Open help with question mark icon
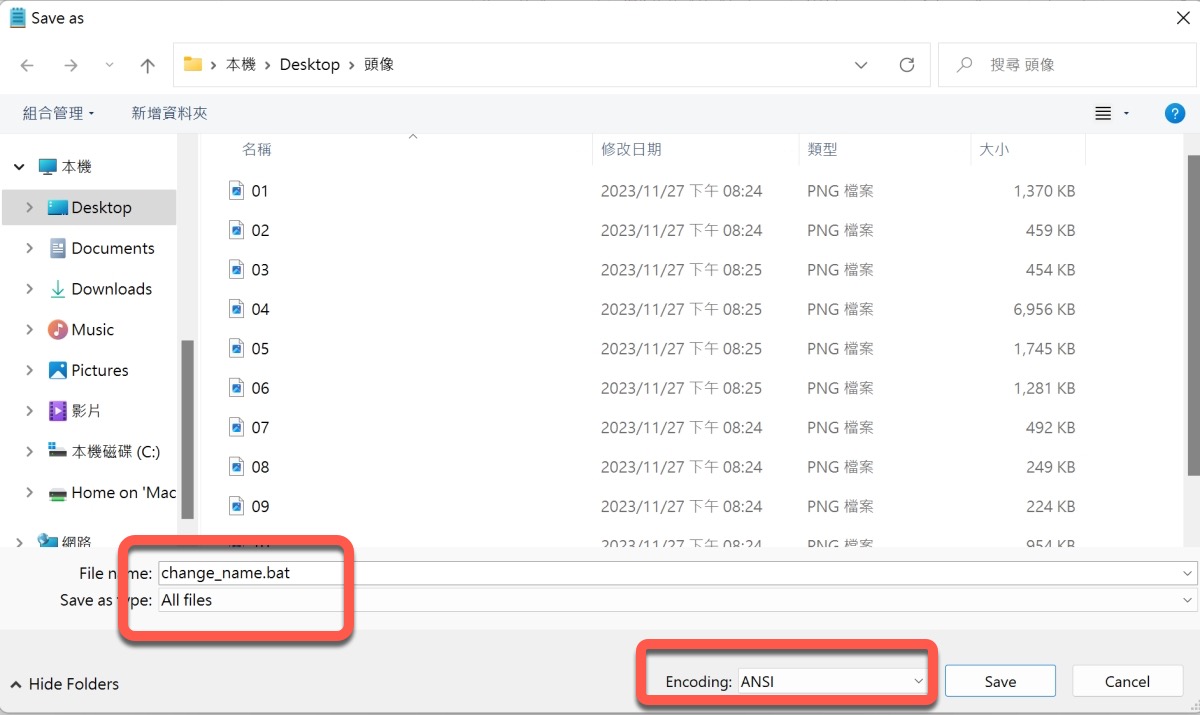 1175,113
